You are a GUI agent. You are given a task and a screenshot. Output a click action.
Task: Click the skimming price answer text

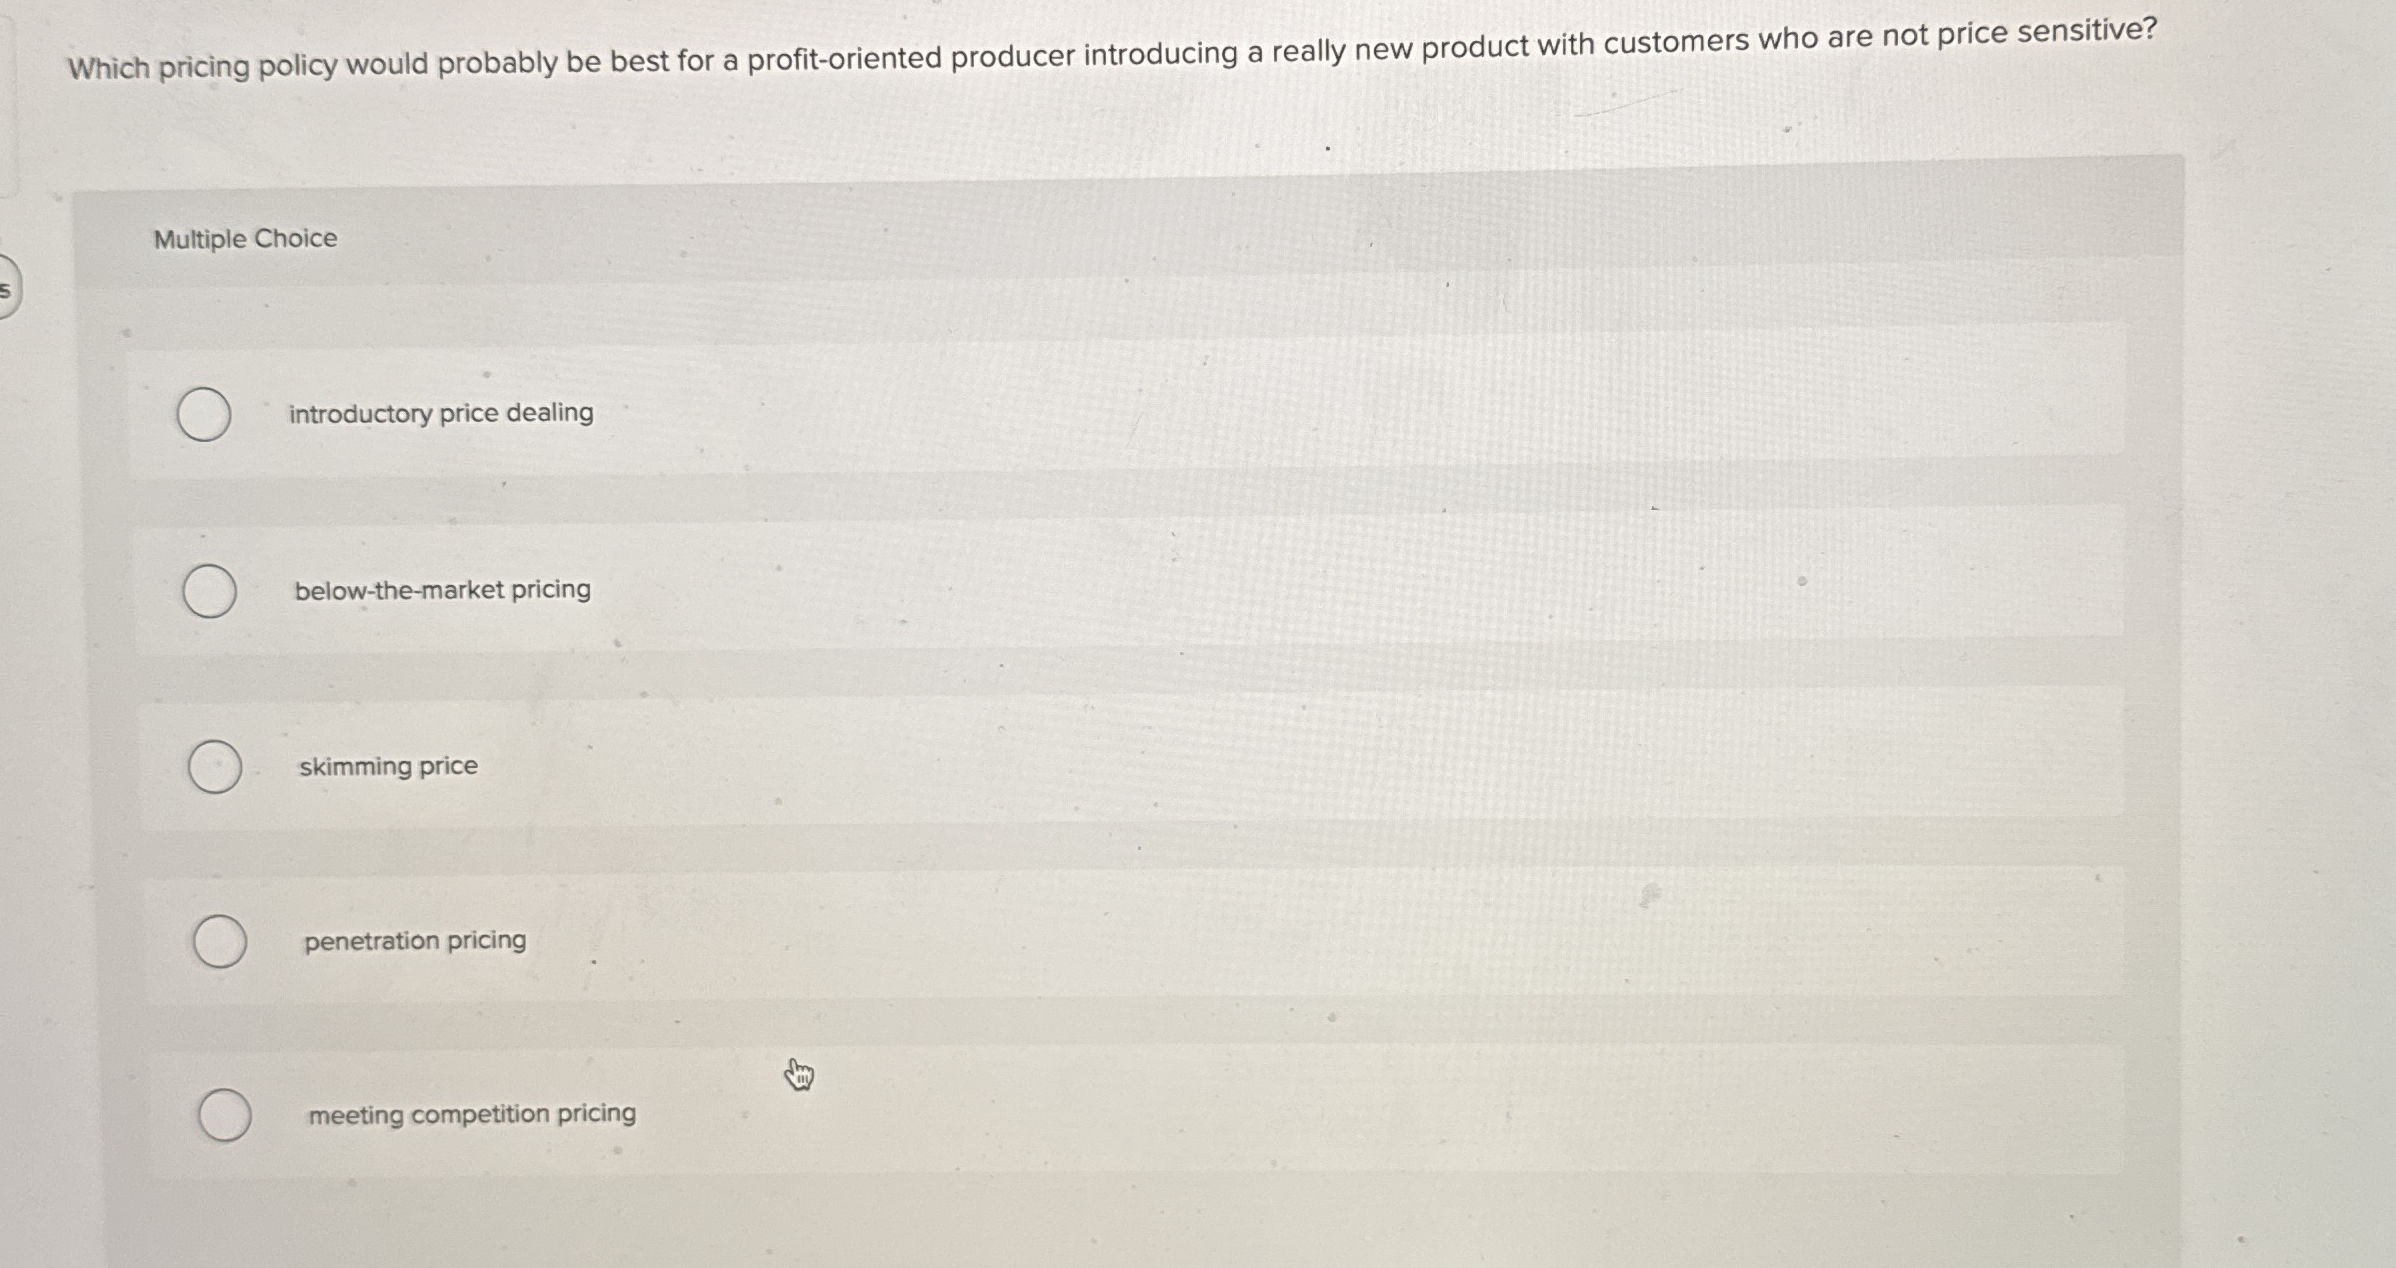[387, 766]
